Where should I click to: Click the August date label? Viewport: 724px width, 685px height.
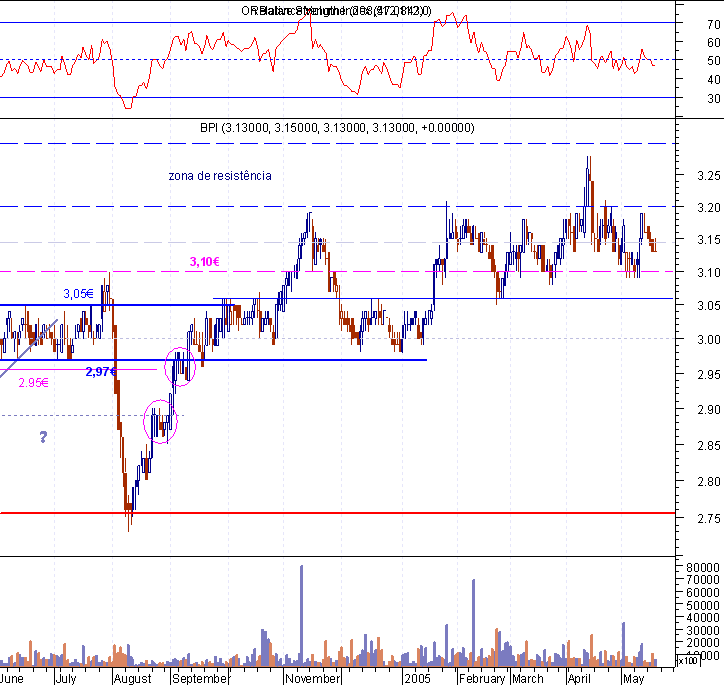(x=132, y=679)
